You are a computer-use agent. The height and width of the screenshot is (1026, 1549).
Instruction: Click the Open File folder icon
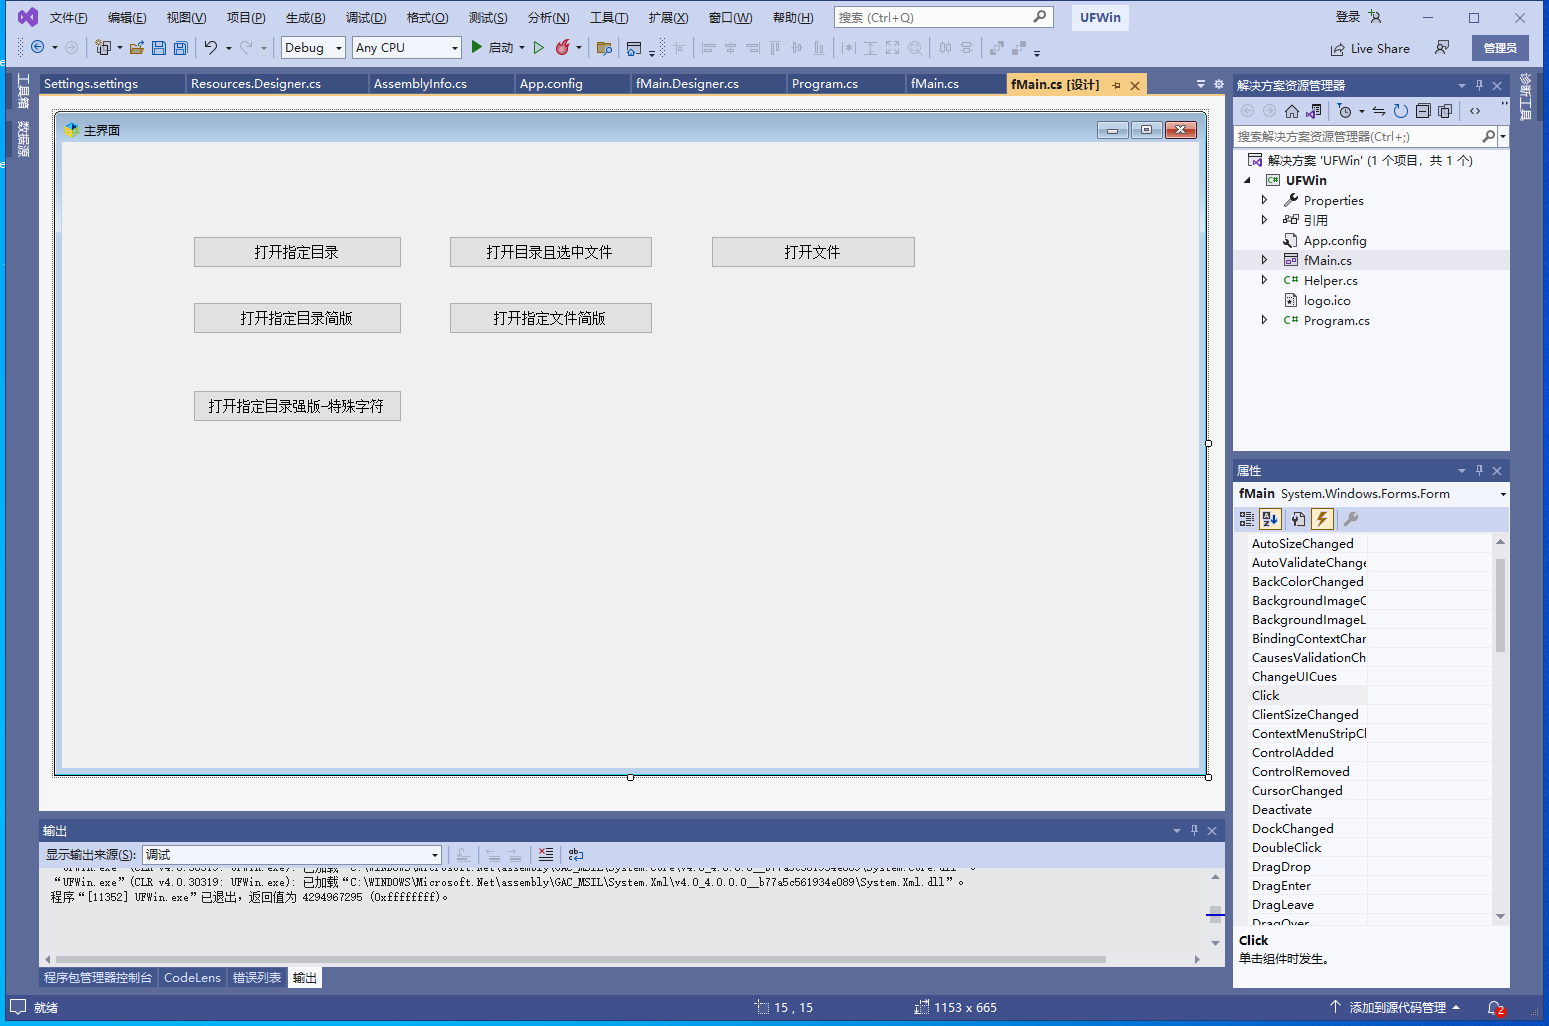coord(137,48)
